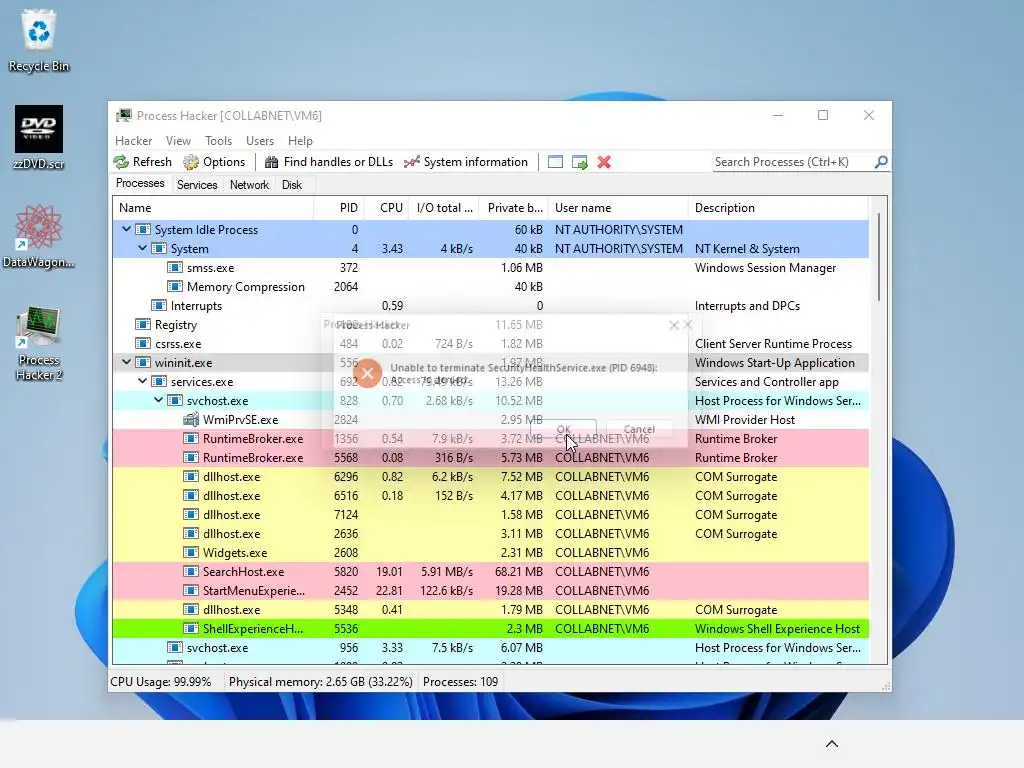Sort by the Private bytes column header
Image resolution: width=1024 pixels, height=768 pixels.
pos(513,208)
